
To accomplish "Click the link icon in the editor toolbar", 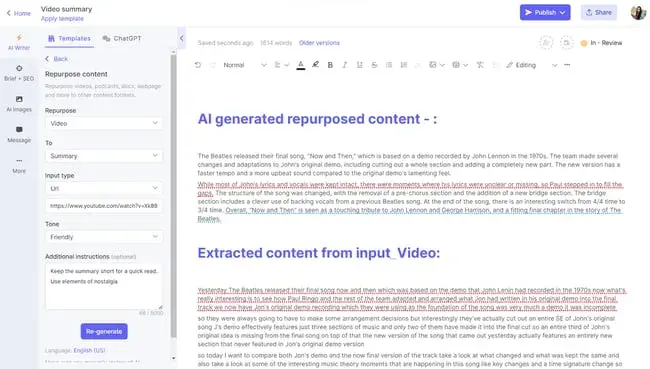I will click(418, 65).
